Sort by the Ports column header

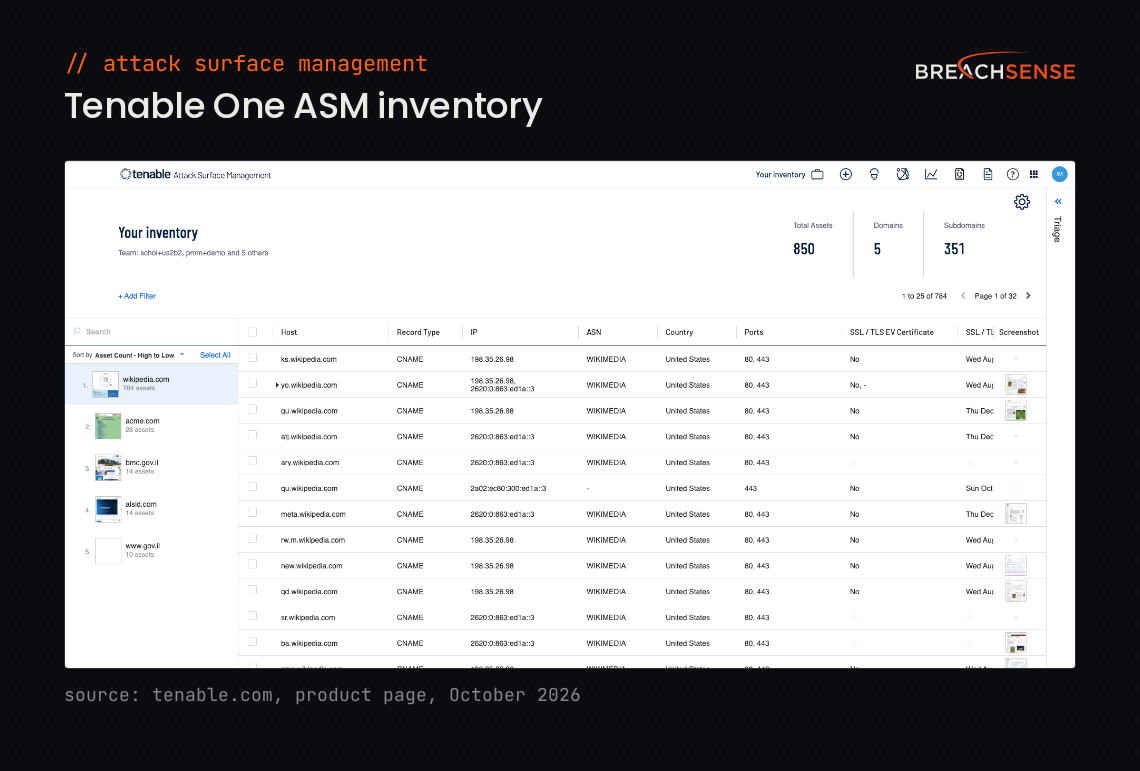coord(754,332)
